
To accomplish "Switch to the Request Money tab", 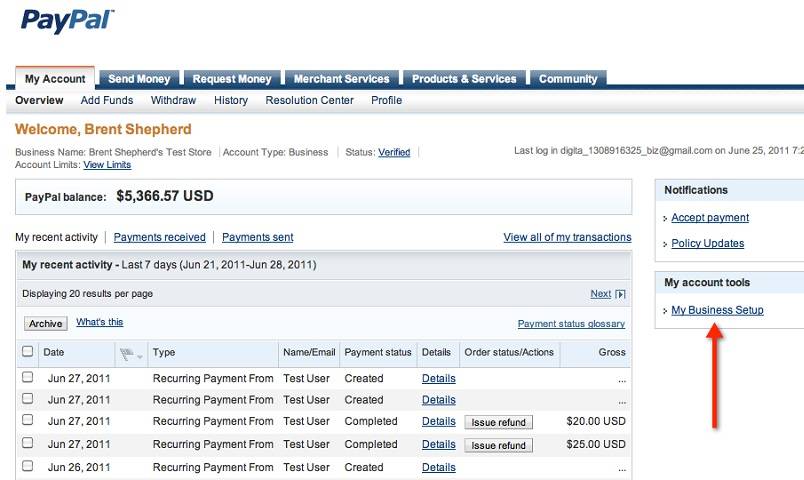I will (232, 78).
